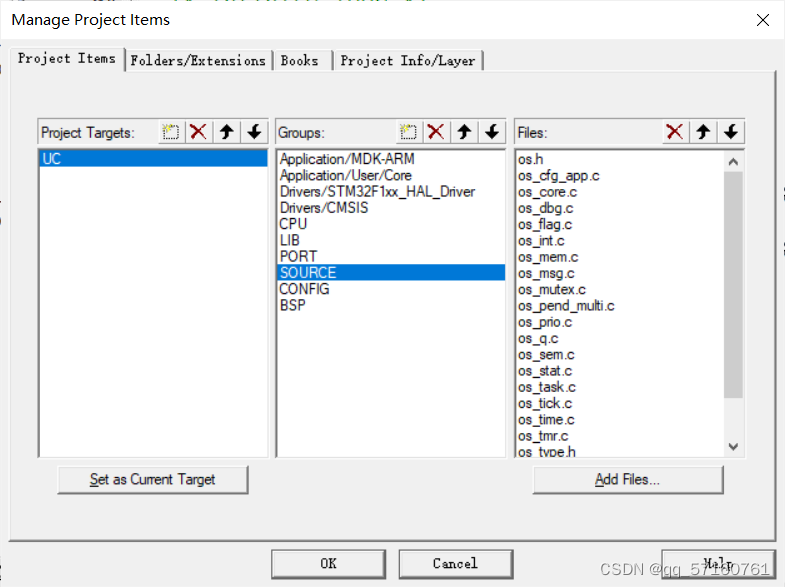Select Drivers/CMSIS group

click(x=391, y=207)
